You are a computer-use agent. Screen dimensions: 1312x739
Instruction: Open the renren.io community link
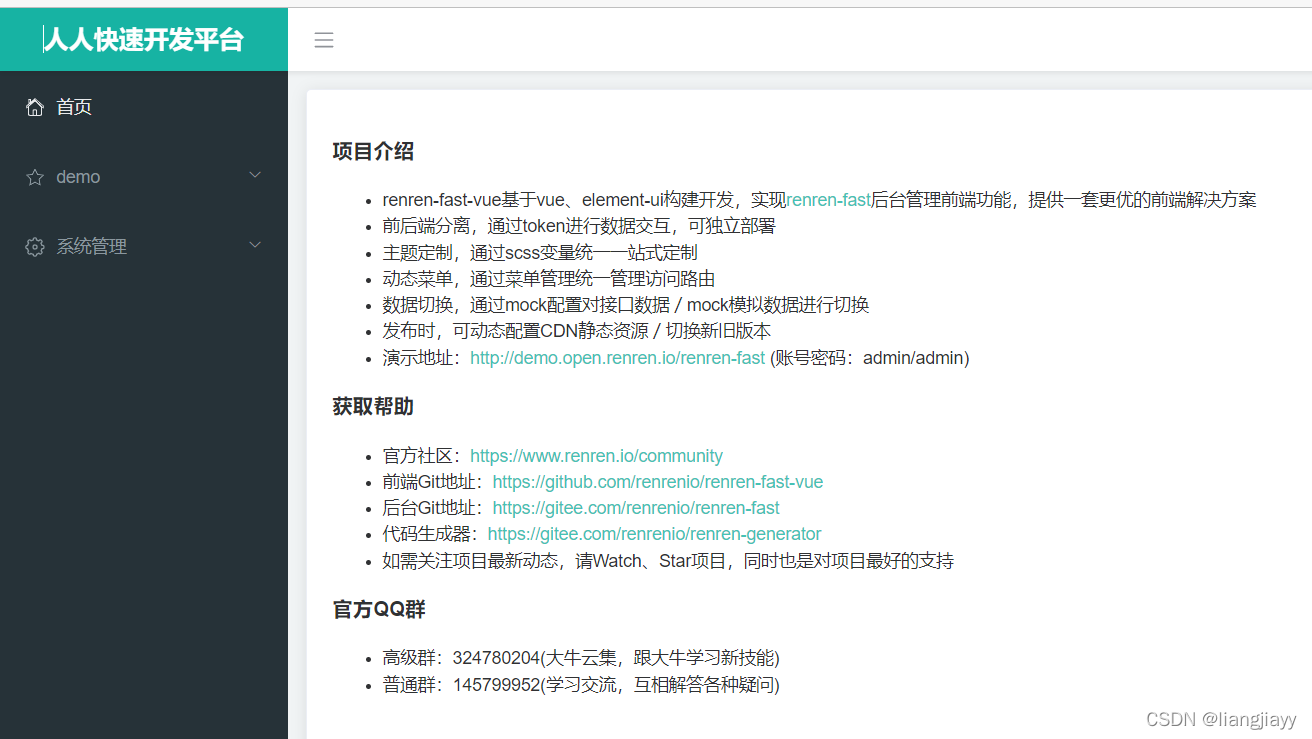click(596, 455)
